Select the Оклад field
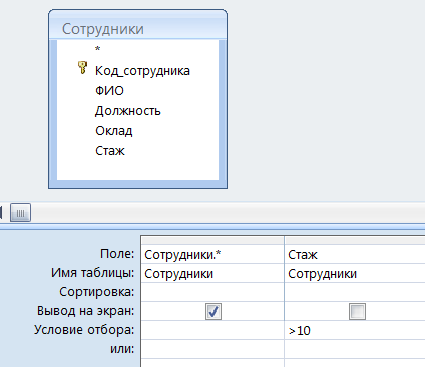This screenshot has width=425, height=367. click(x=114, y=131)
